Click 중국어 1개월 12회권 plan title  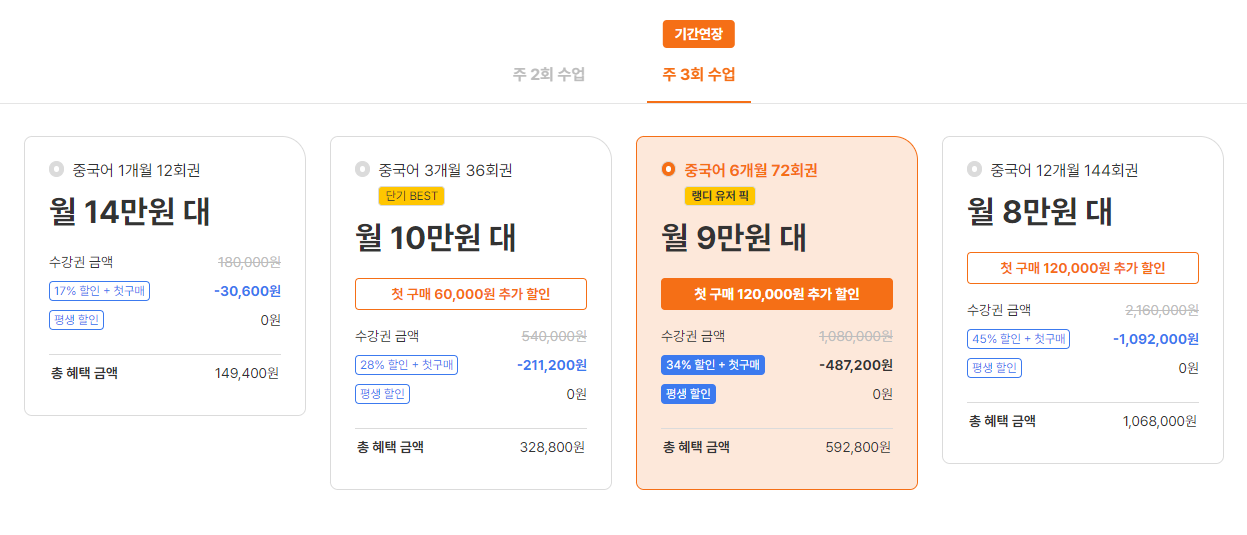pos(136,170)
